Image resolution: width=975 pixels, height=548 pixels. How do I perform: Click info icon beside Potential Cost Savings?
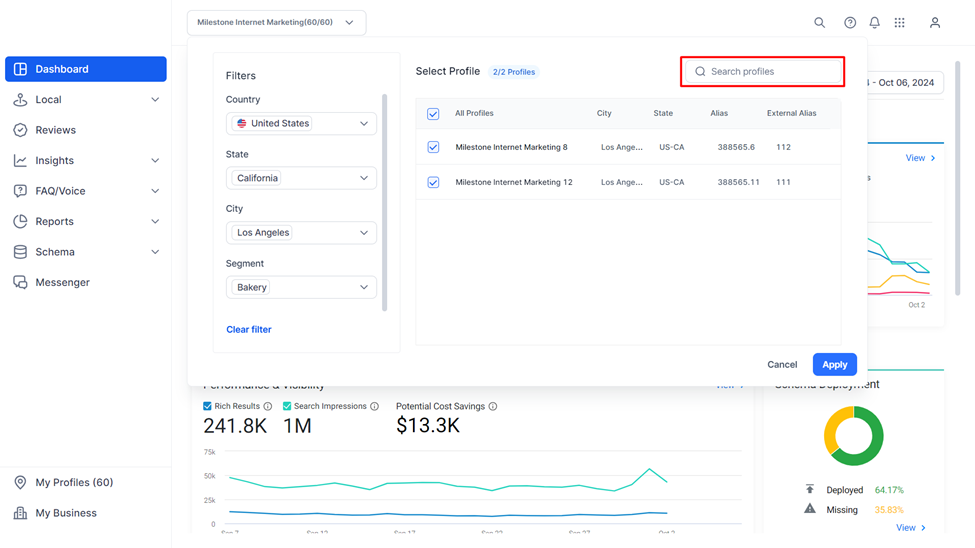coord(492,406)
